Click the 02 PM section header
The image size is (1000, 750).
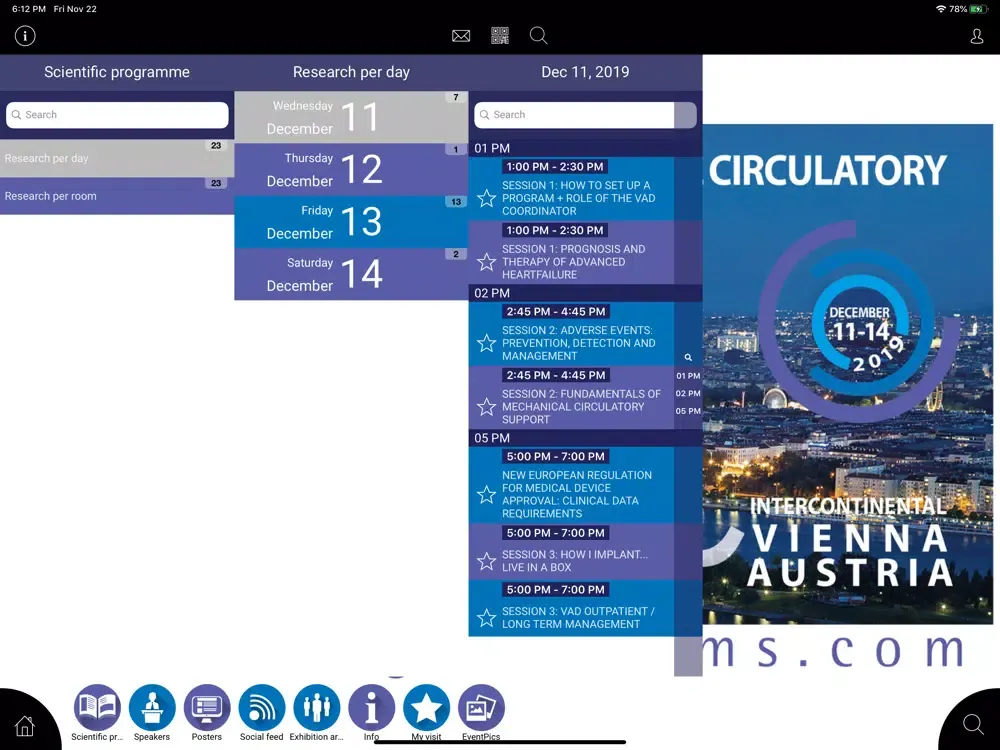[x=585, y=293]
